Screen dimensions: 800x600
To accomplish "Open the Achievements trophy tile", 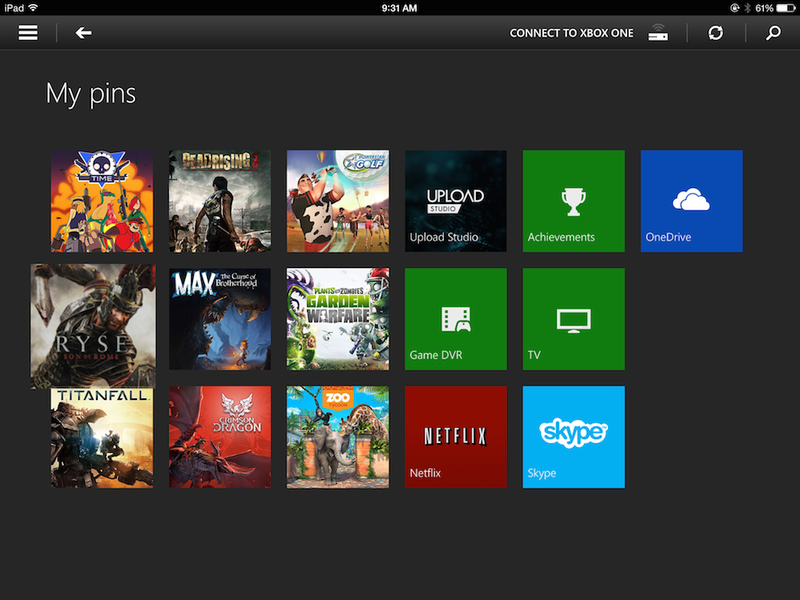I will pyautogui.click(x=573, y=201).
